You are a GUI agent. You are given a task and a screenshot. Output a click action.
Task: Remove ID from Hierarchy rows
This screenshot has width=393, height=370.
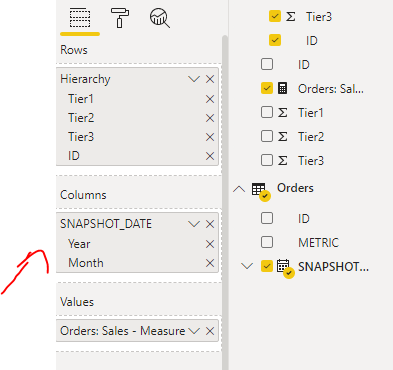click(x=210, y=156)
